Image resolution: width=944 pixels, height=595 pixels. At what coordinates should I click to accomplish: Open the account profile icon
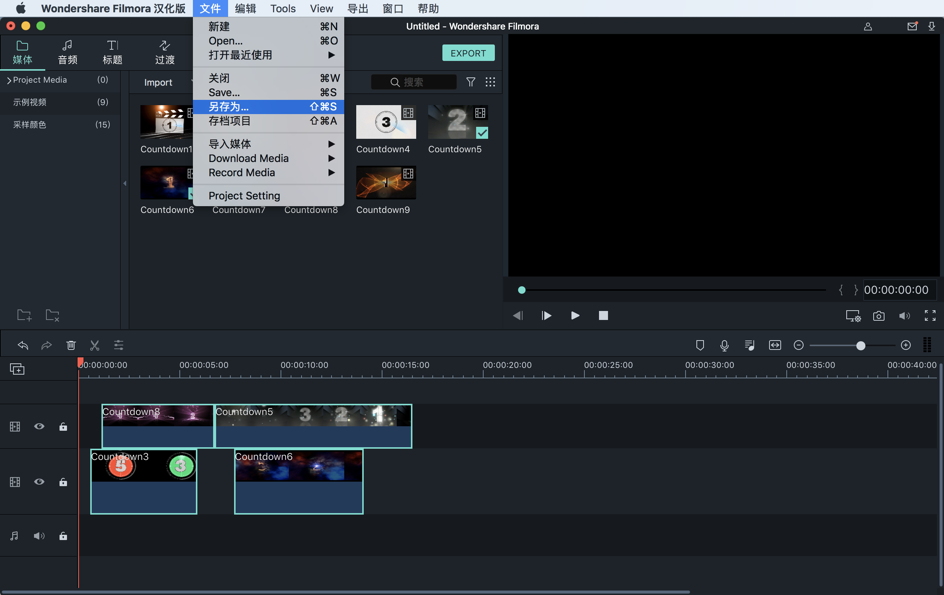[868, 26]
